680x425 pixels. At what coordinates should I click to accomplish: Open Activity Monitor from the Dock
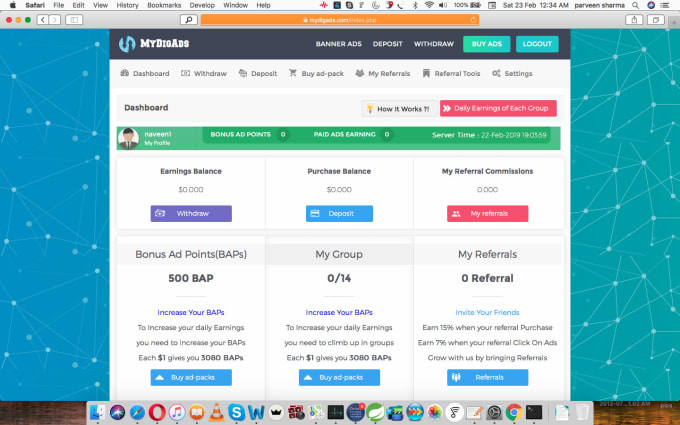(336, 412)
